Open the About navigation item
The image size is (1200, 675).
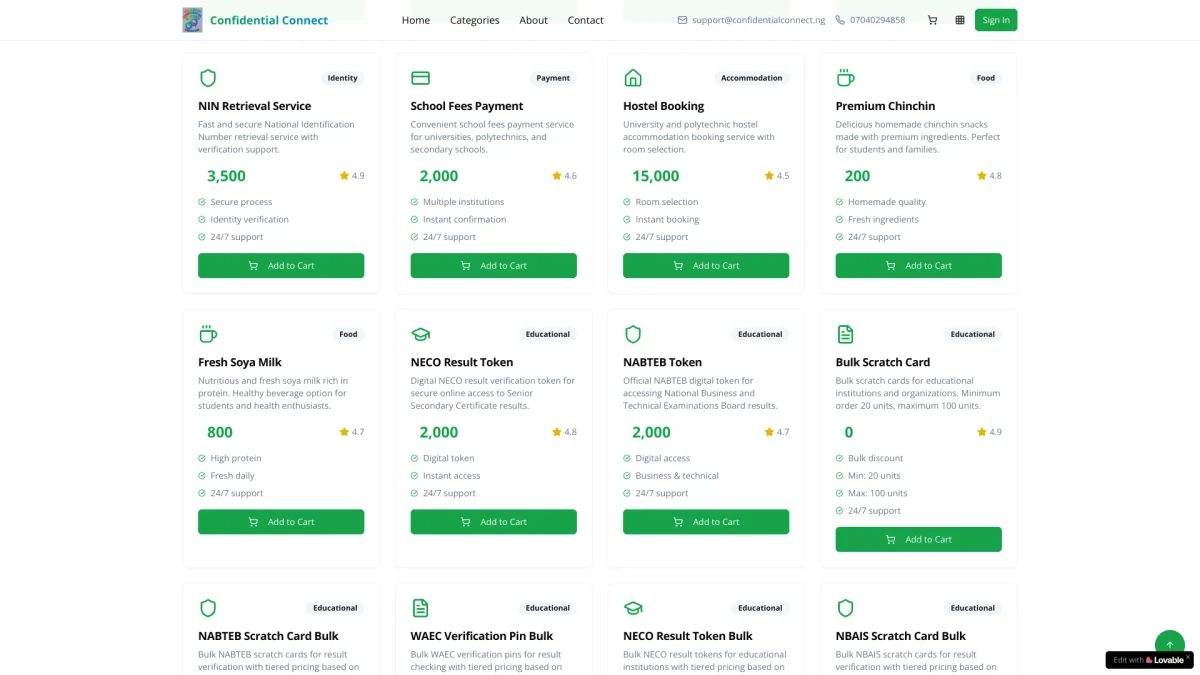point(533,20)
